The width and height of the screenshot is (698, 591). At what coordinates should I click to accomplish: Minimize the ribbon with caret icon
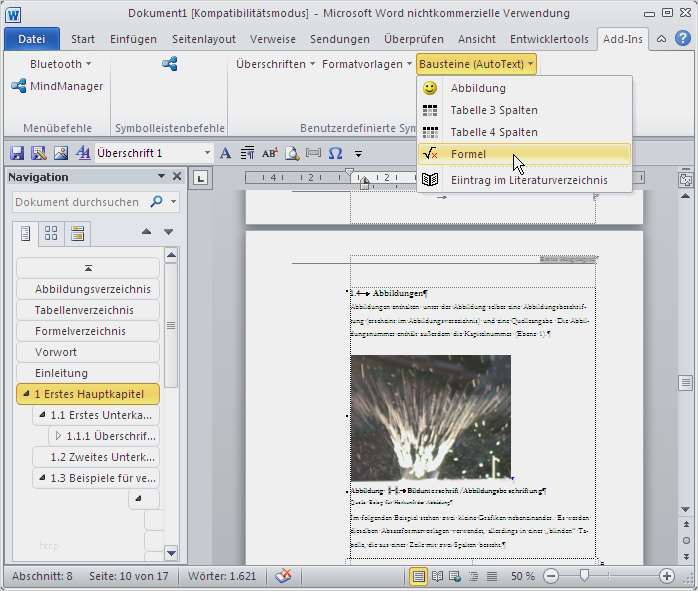[x=661, y=39]
